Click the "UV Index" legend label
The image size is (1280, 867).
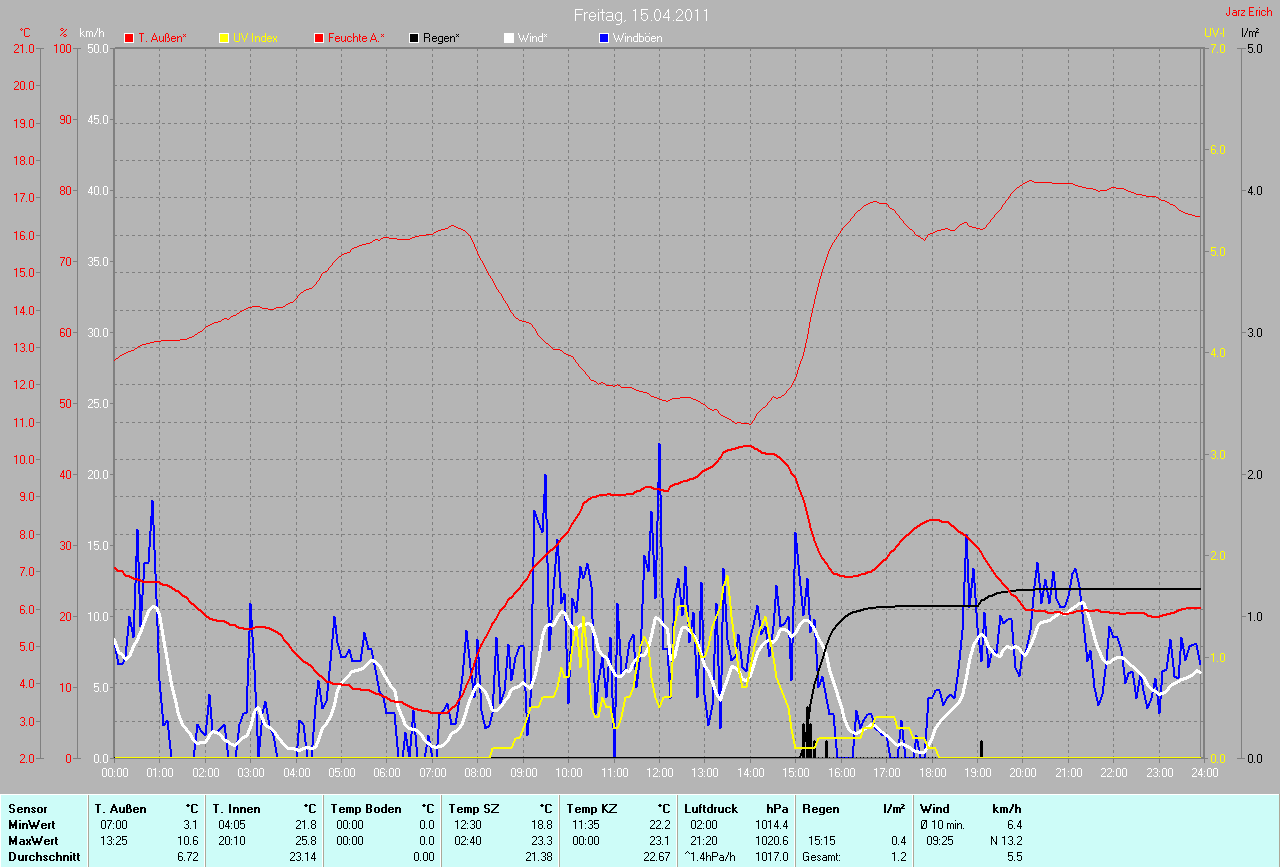click(255, 38)
